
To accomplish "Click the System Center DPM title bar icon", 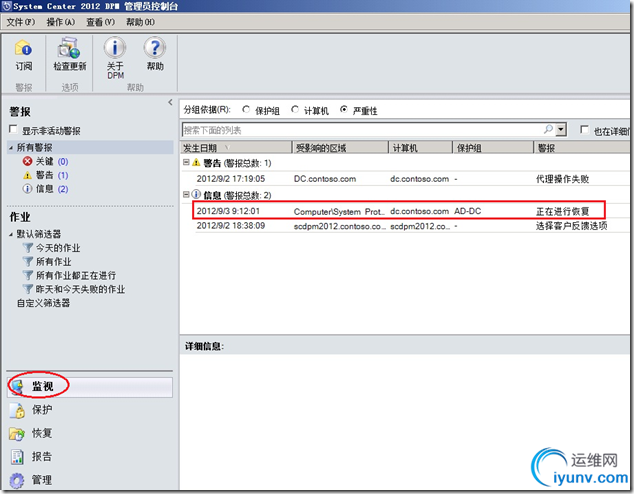I will (x=7, y=6).
